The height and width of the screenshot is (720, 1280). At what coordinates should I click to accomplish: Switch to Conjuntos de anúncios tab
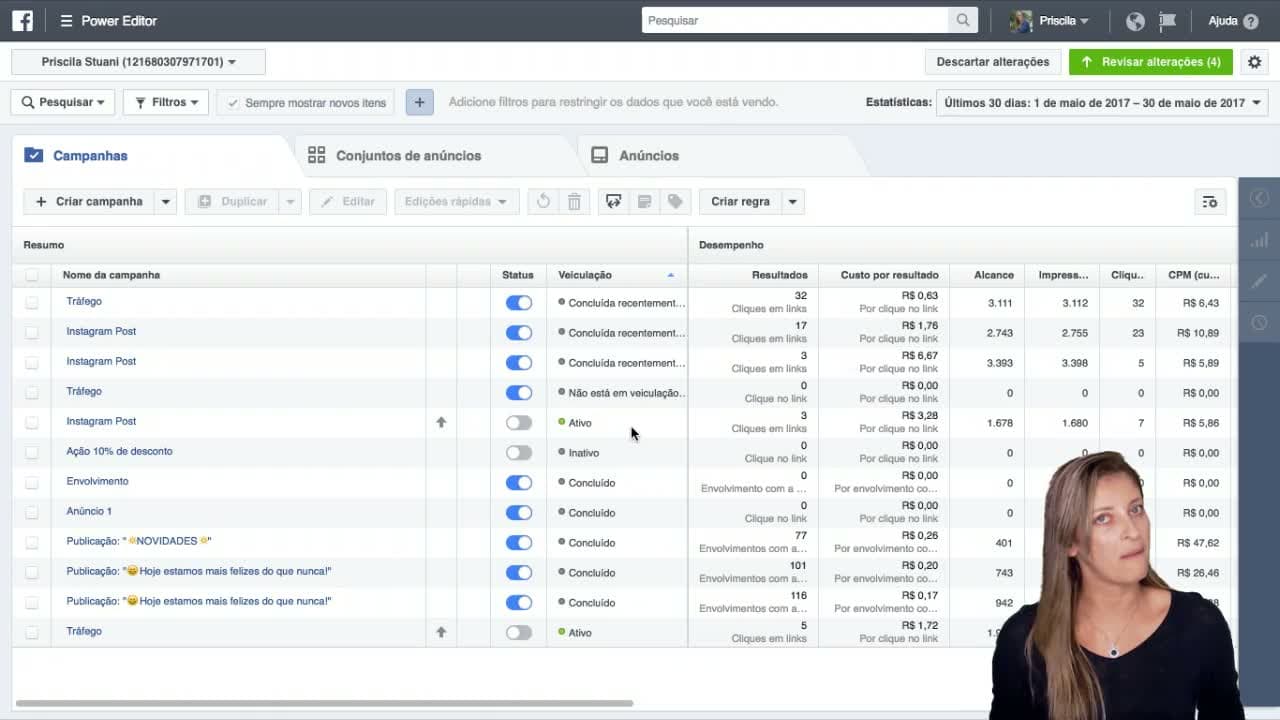tap(408, 156)
